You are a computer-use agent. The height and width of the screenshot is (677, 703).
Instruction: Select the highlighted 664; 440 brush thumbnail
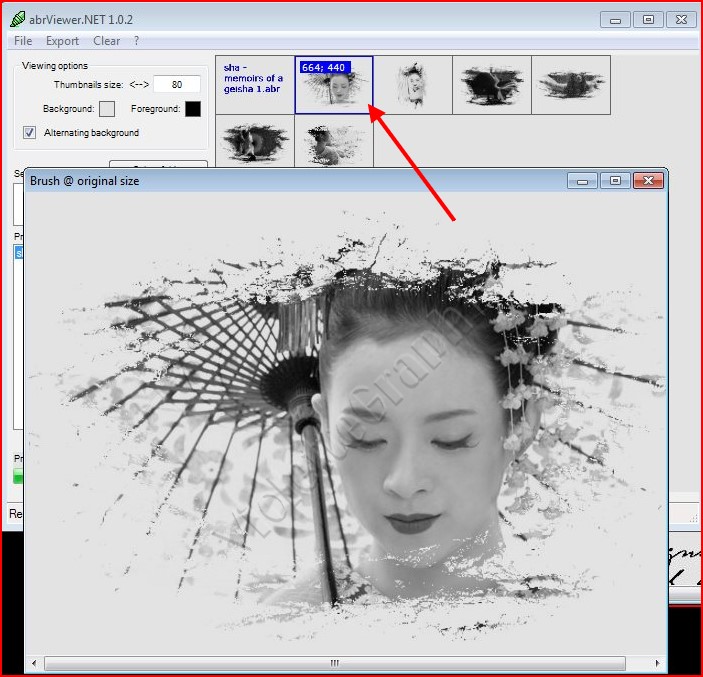pos(333,85)
